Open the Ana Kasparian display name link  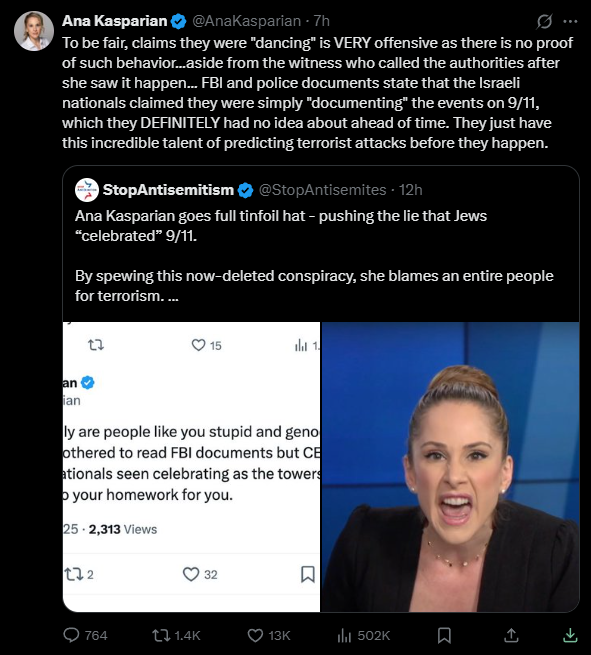[x=114, y=21]
